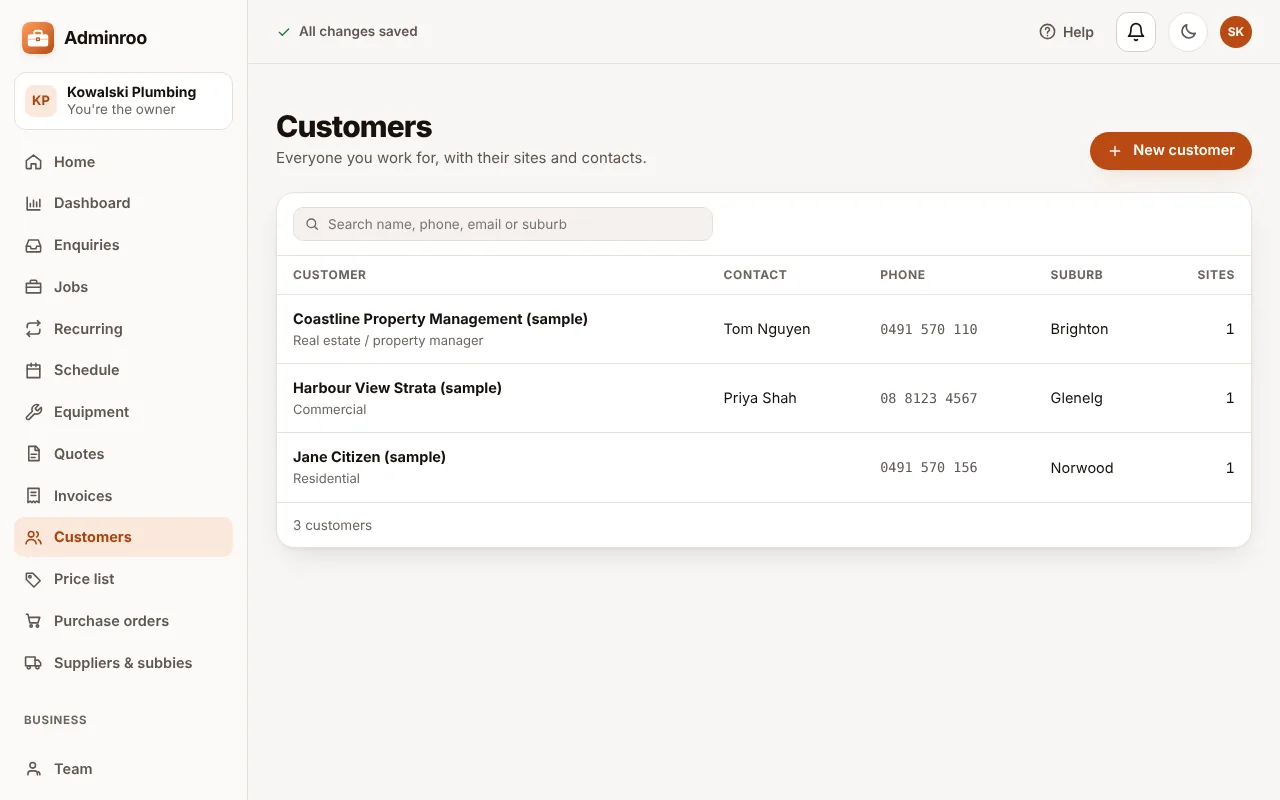Focus the customer search field
This screenshot has height=800, width=1280.
[x=503, y=224]
